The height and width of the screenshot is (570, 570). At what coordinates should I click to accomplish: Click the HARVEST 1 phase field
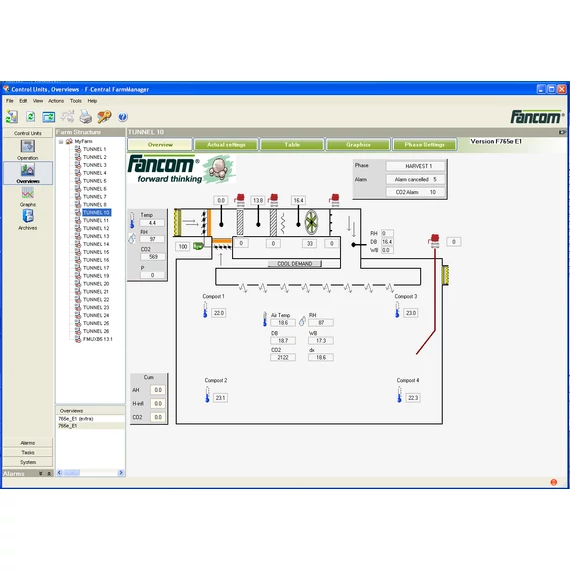[416, 166]
